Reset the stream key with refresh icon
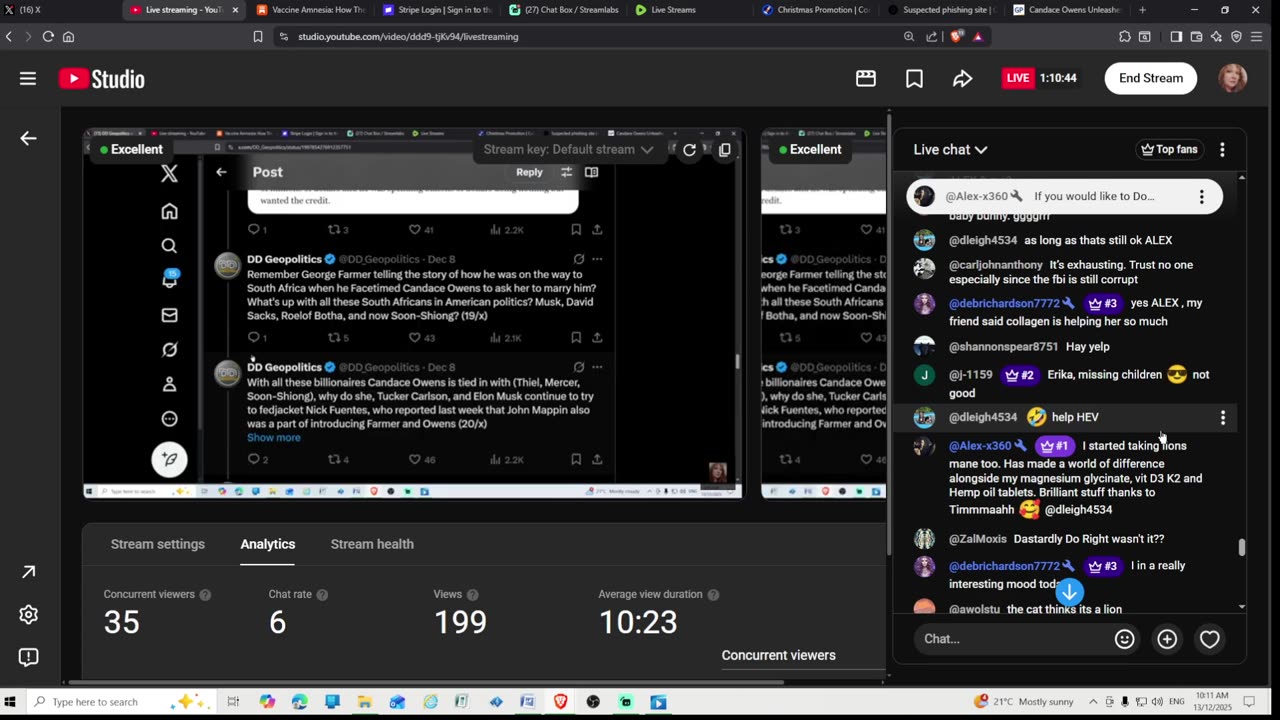The height and width of the screenshot is (720, 1280). pos(689,150)
